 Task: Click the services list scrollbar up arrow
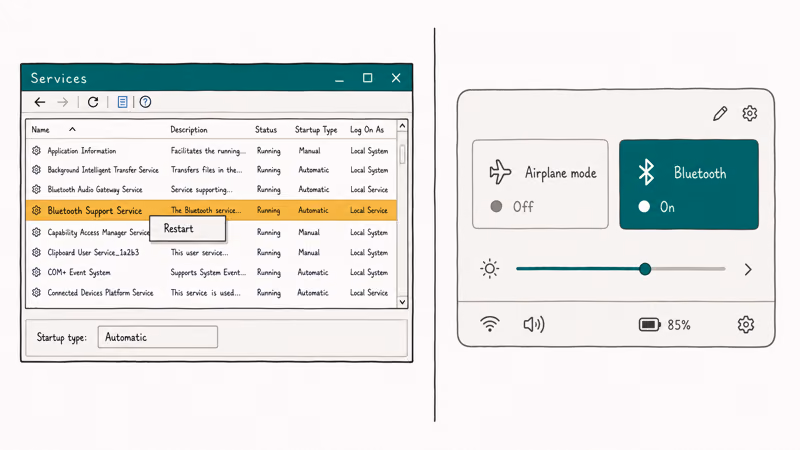point(402,126)
